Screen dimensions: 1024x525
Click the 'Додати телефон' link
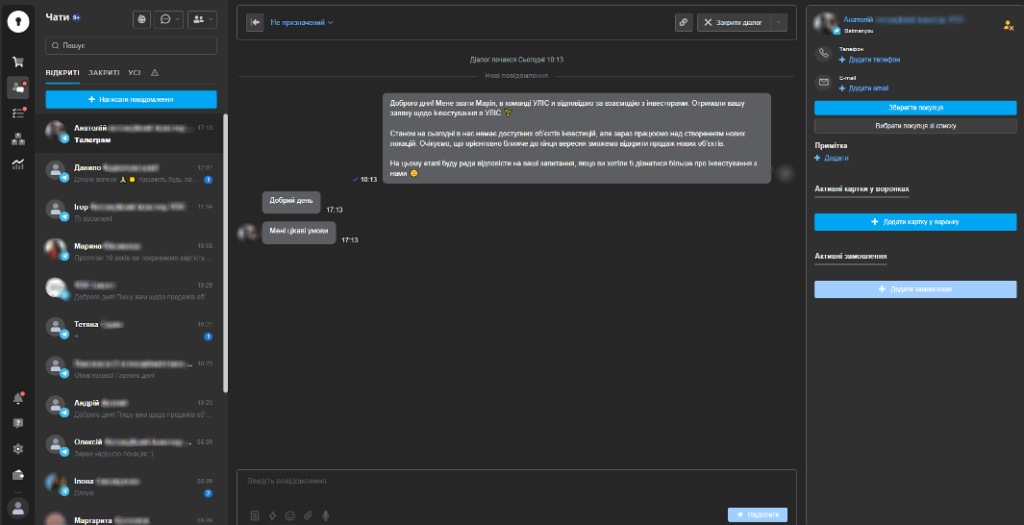861,60
